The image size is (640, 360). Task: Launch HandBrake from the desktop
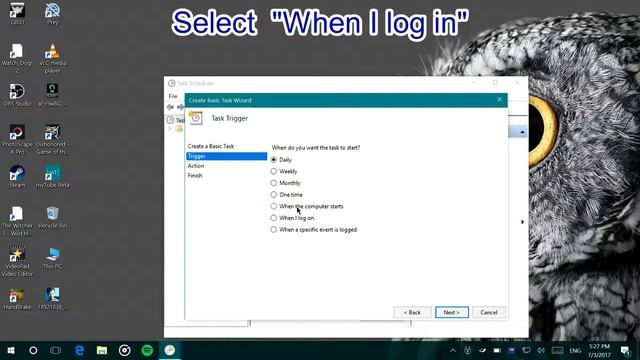click(x=17, y=299)
